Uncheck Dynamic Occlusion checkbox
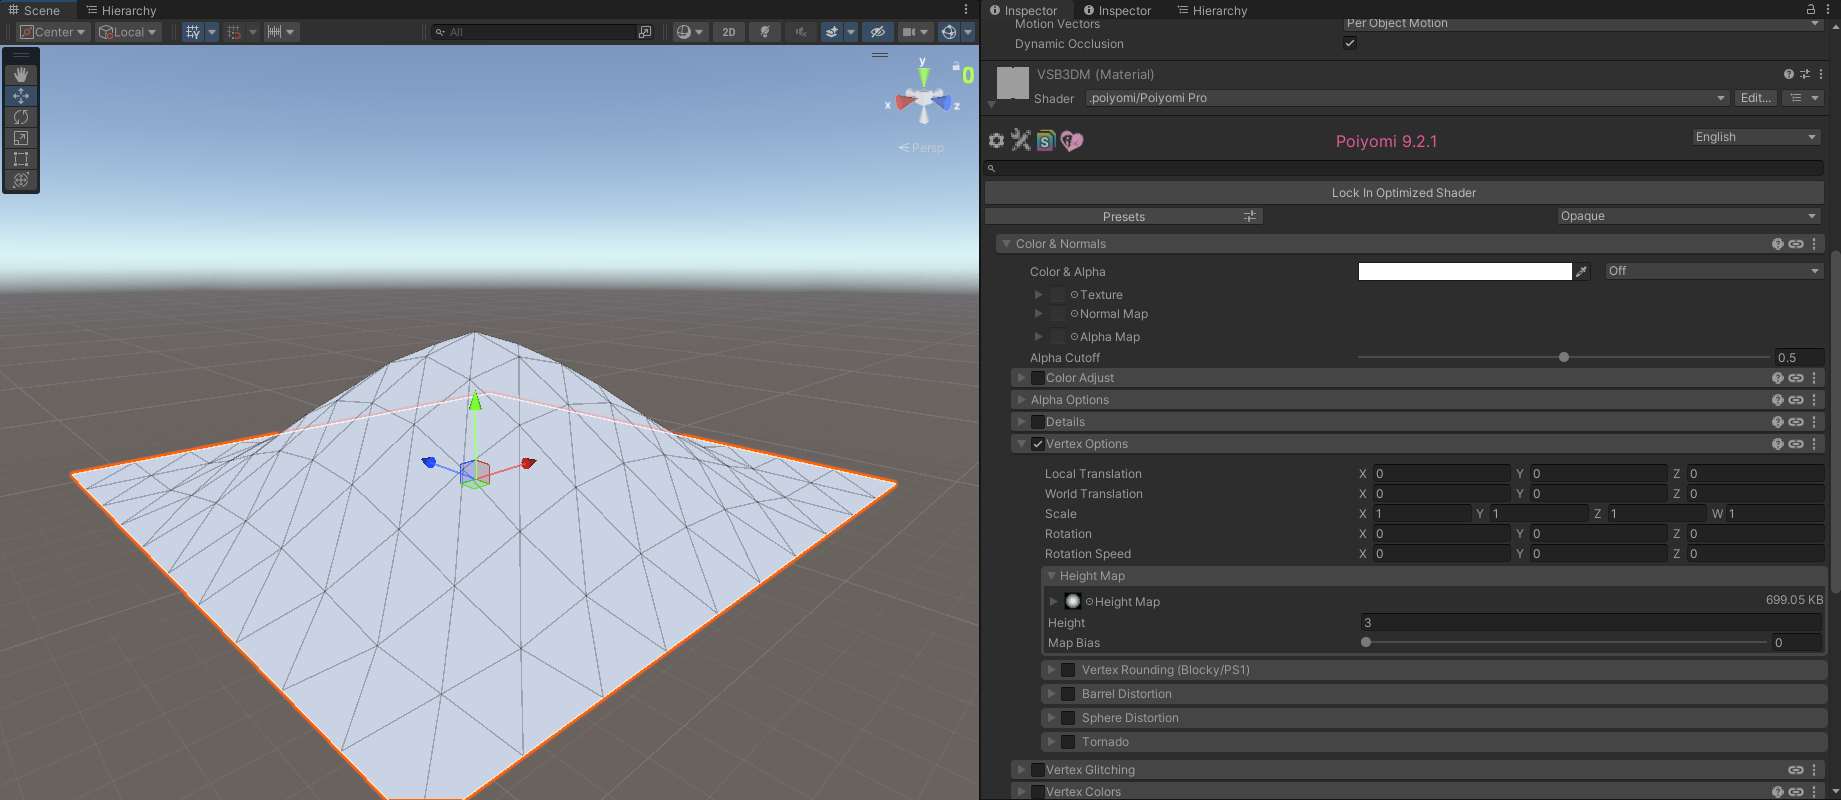This screenshot has height=800, width=1841. (1350, 43)
